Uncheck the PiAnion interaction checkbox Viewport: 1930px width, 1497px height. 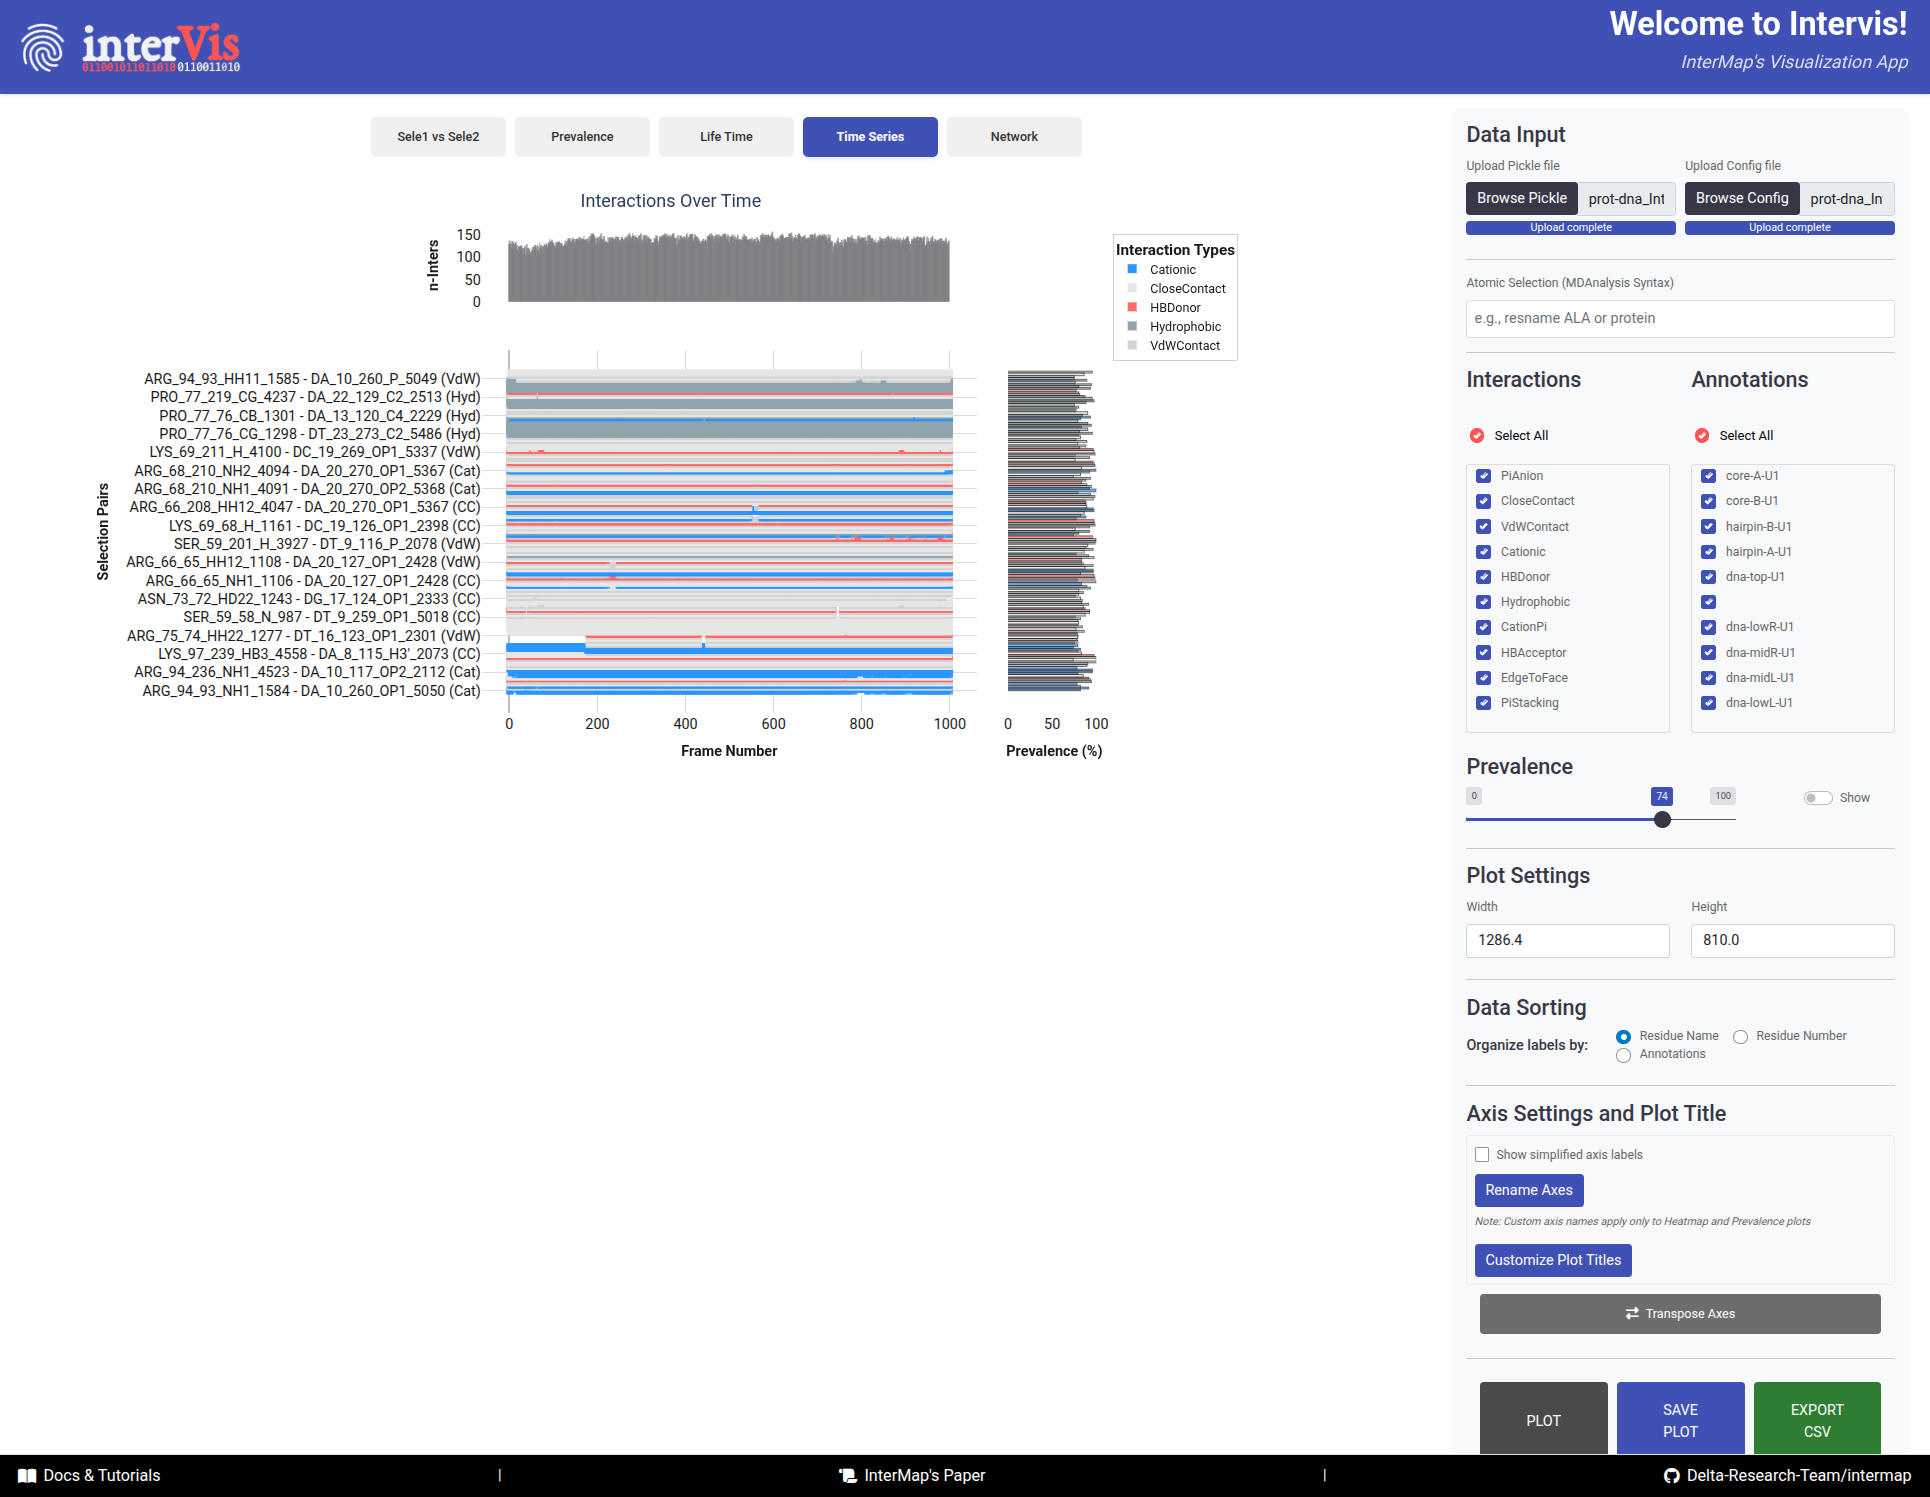[1483, 476]
